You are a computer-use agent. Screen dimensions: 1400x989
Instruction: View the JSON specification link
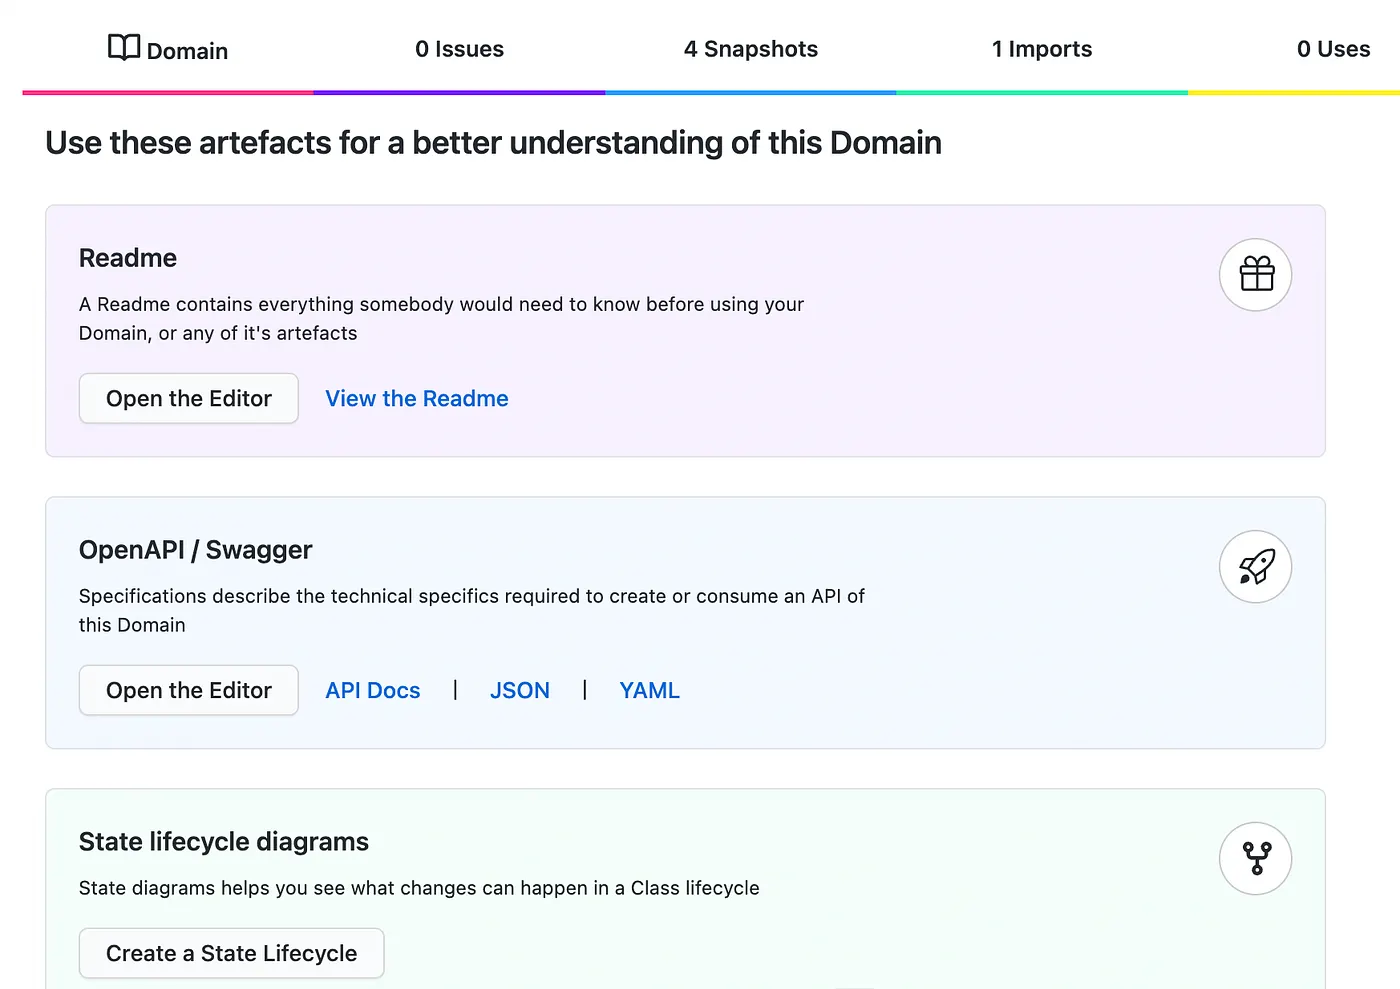tap(520, 690)
